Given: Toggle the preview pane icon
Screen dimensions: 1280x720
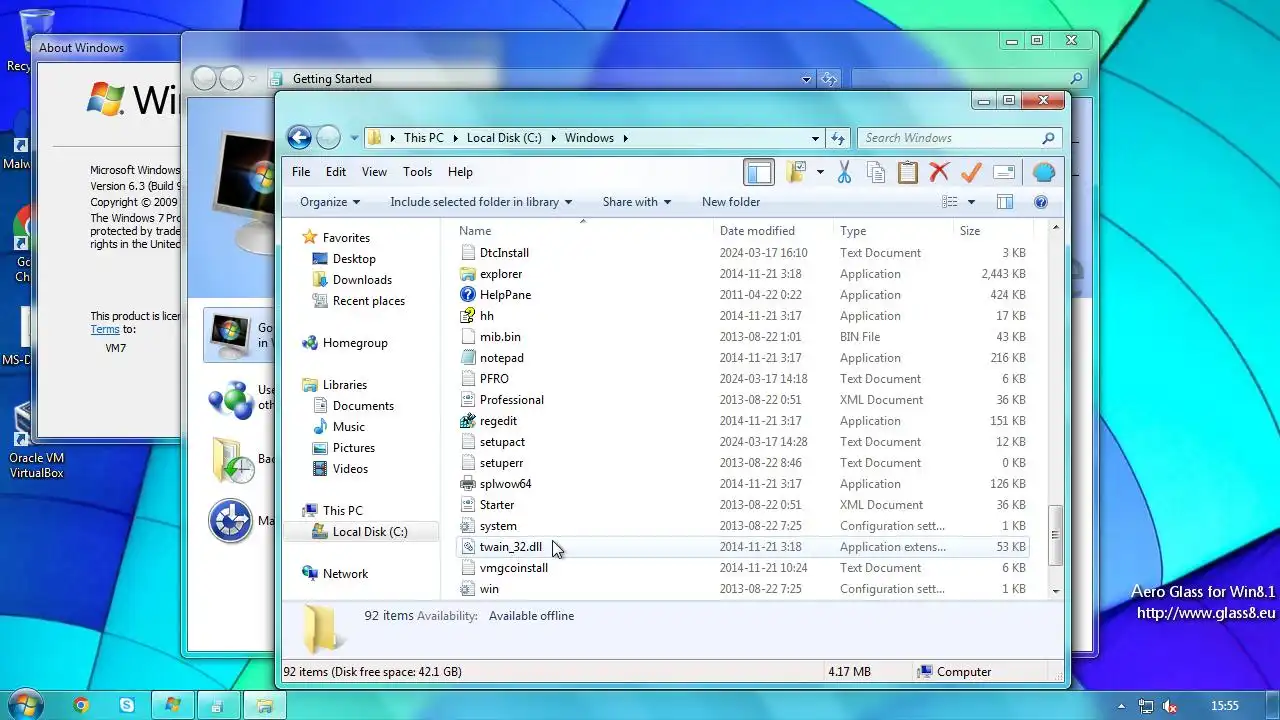Looking at the screenshot, I should pyautogui.click(x=1005, y=202).
